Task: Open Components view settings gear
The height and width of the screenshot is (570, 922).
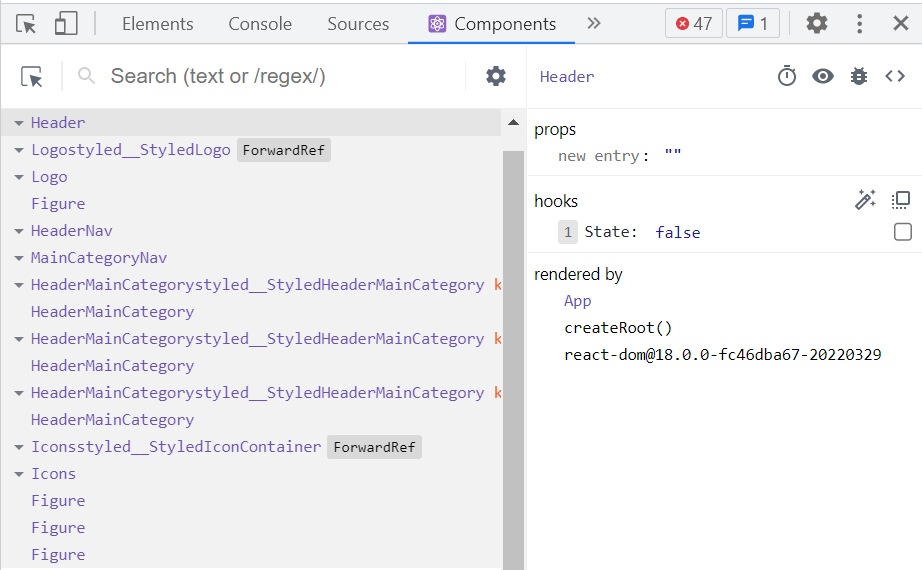Action: point(496,76)
